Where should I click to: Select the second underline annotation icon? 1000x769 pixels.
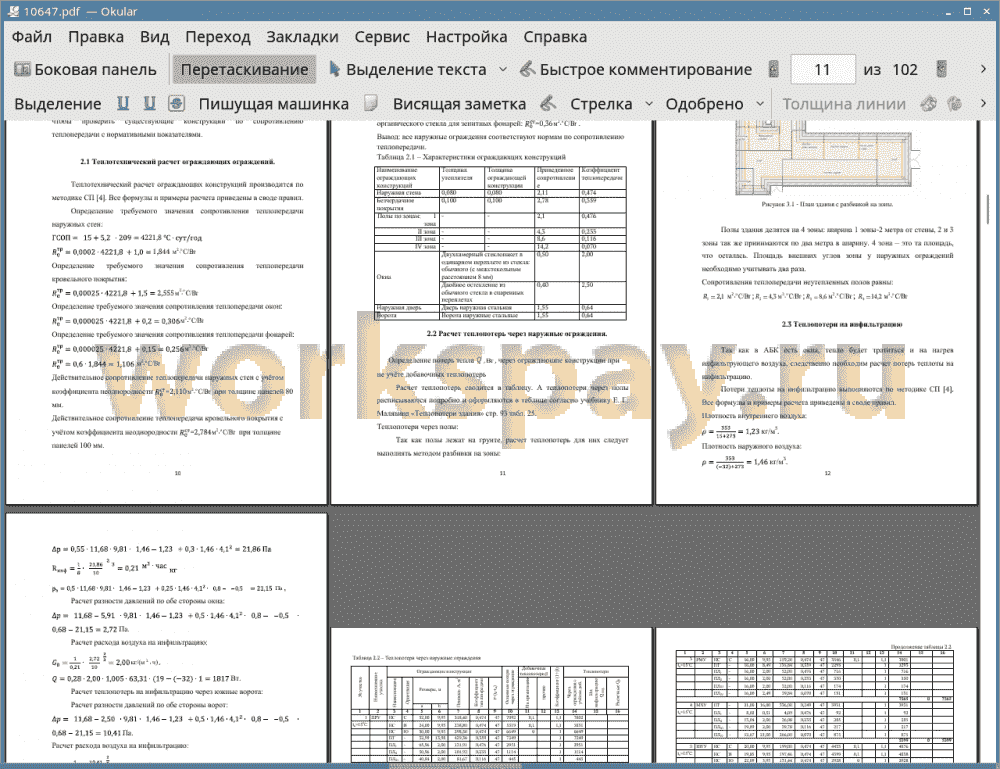click(149, 104)
